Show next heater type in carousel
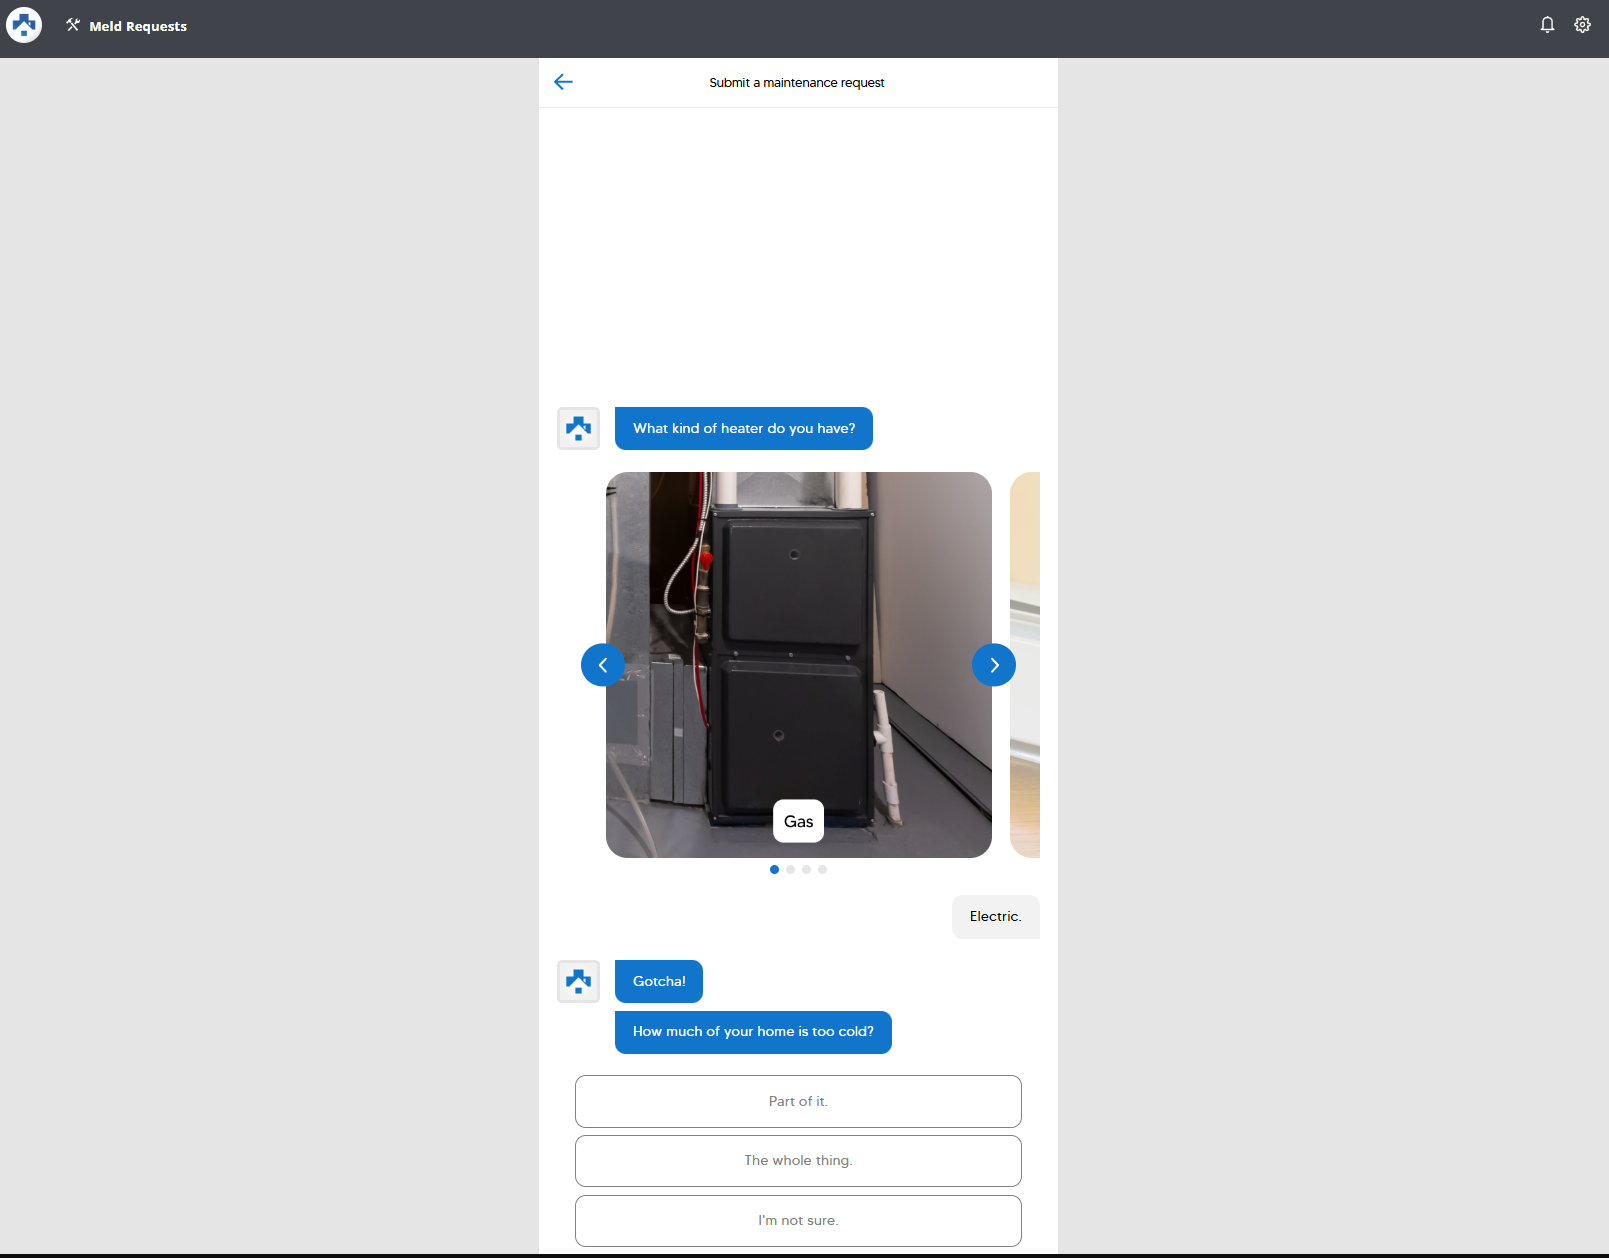The height and width of the screenshot is (1258, 1609). pyautogui.click(x=993, y=665)
